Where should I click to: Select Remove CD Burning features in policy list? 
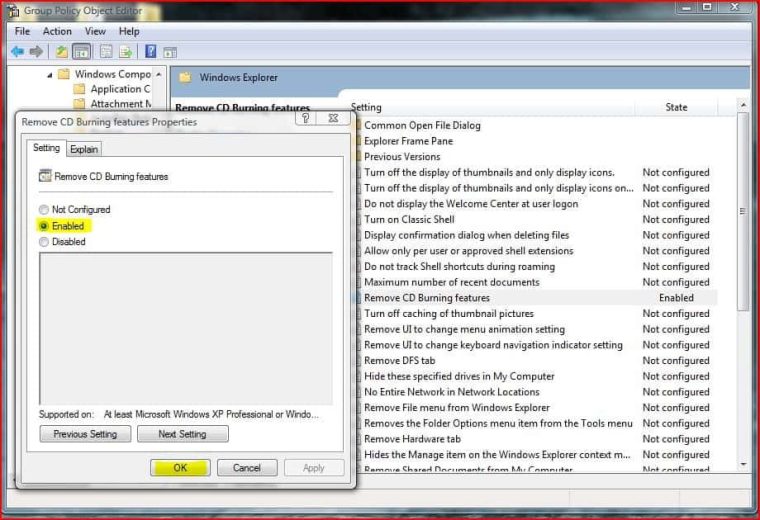[x=427, y=298]
